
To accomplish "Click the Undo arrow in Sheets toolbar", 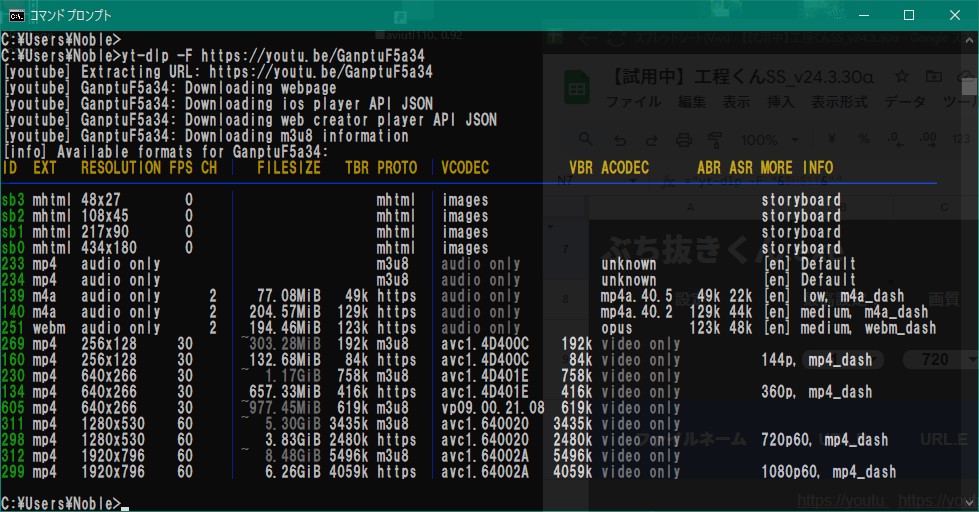I will (619, 140).
